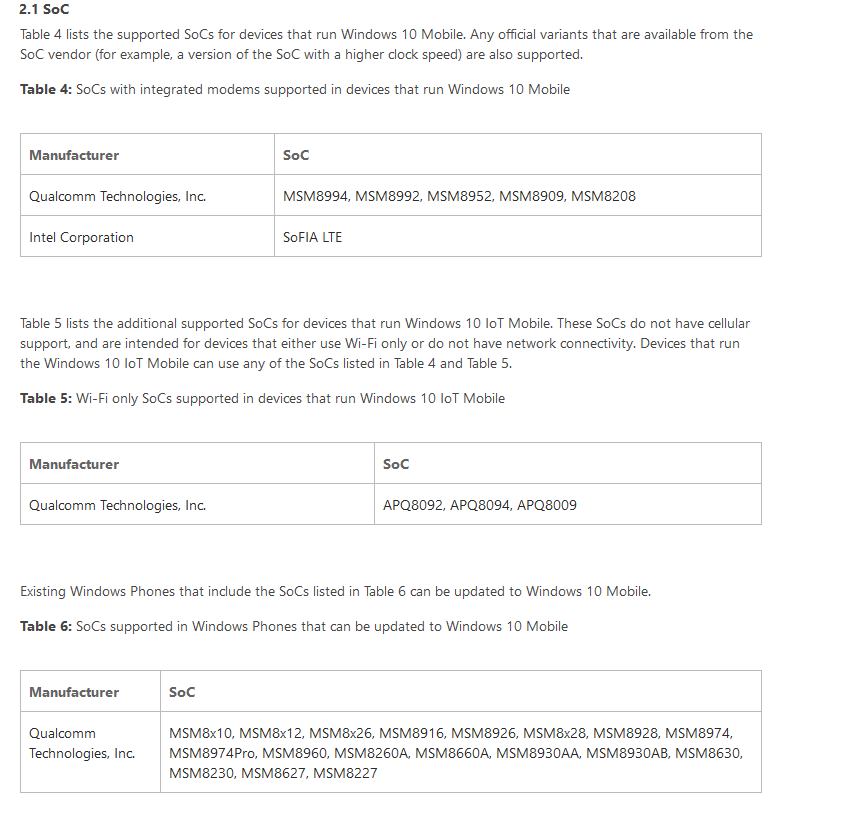Click the SoFIA LTE cell
Screen dimensions: 846x823
coord(518,236)
